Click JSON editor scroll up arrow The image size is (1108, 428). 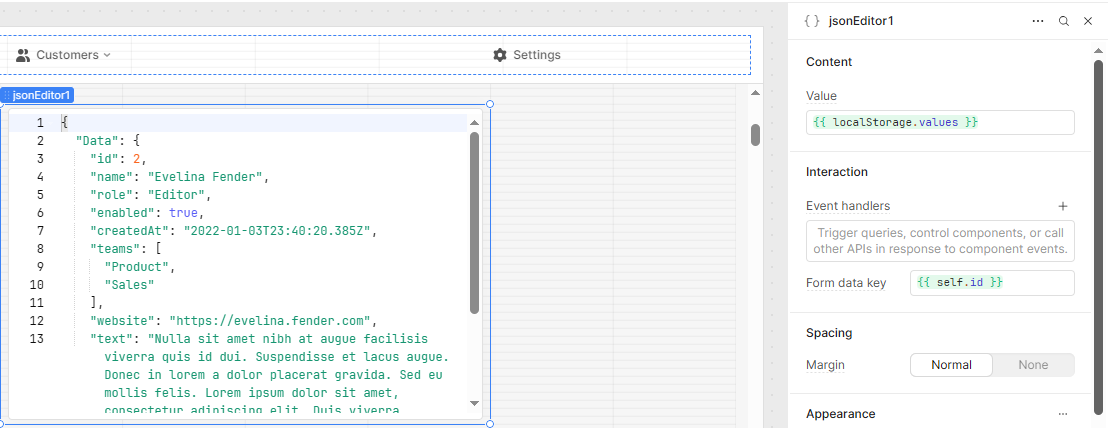[x=474, y=123]
